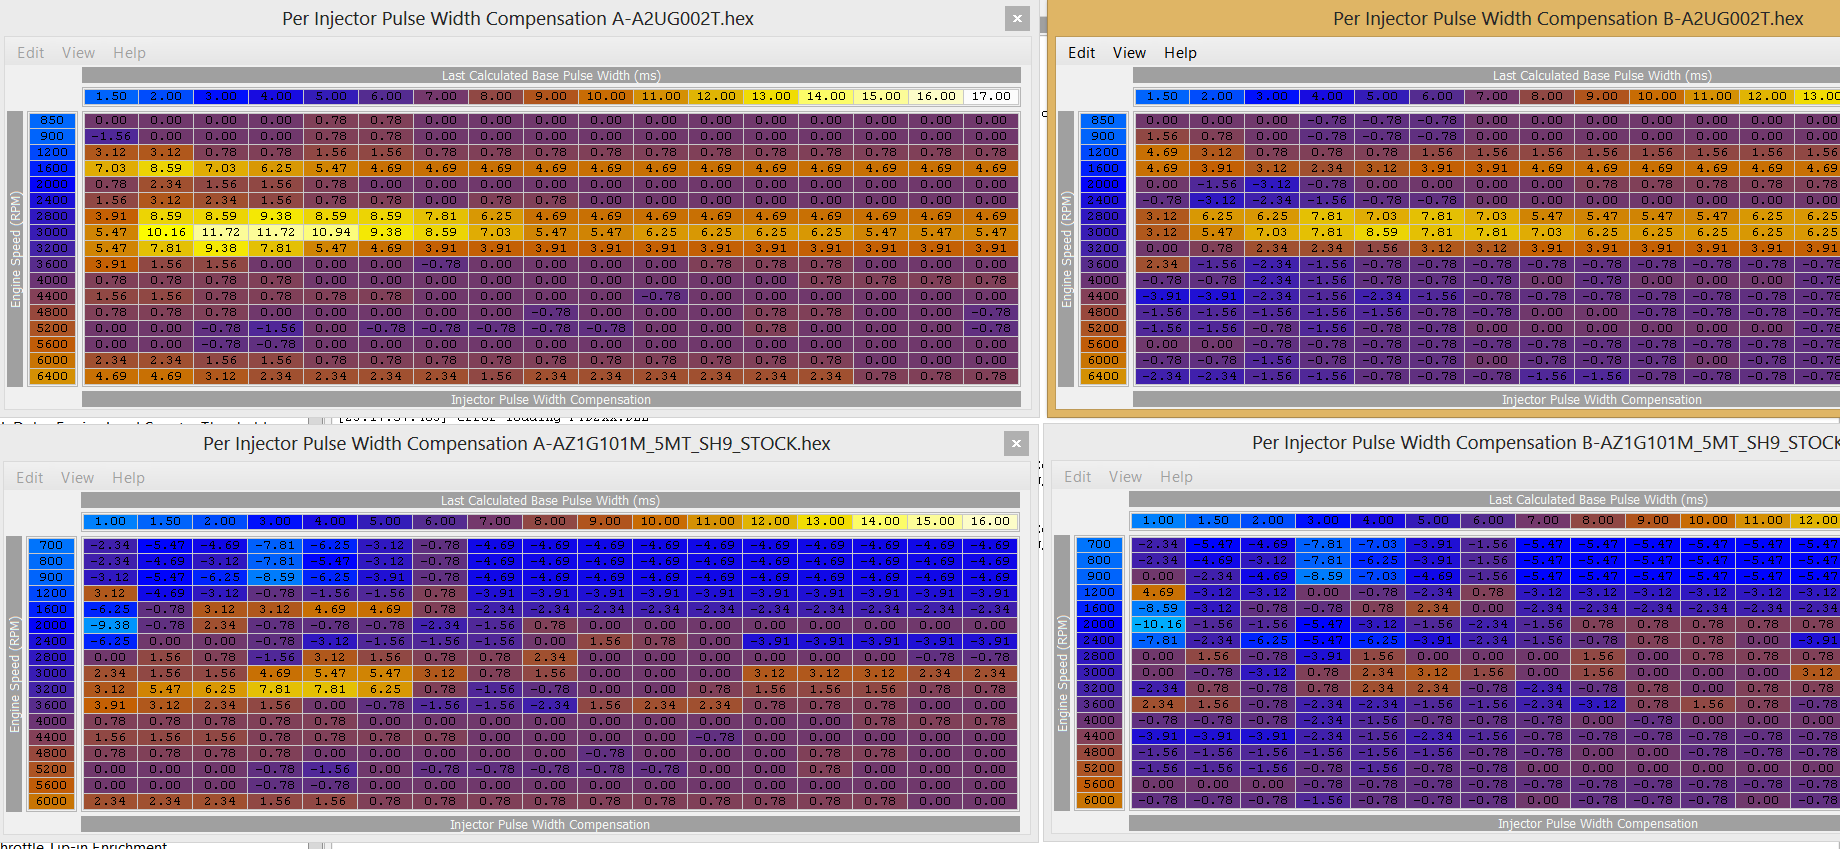Close the Compensation A-A2UG002T.hex window
This screenshot has height=849, width=1840.
pos(1017,18)
